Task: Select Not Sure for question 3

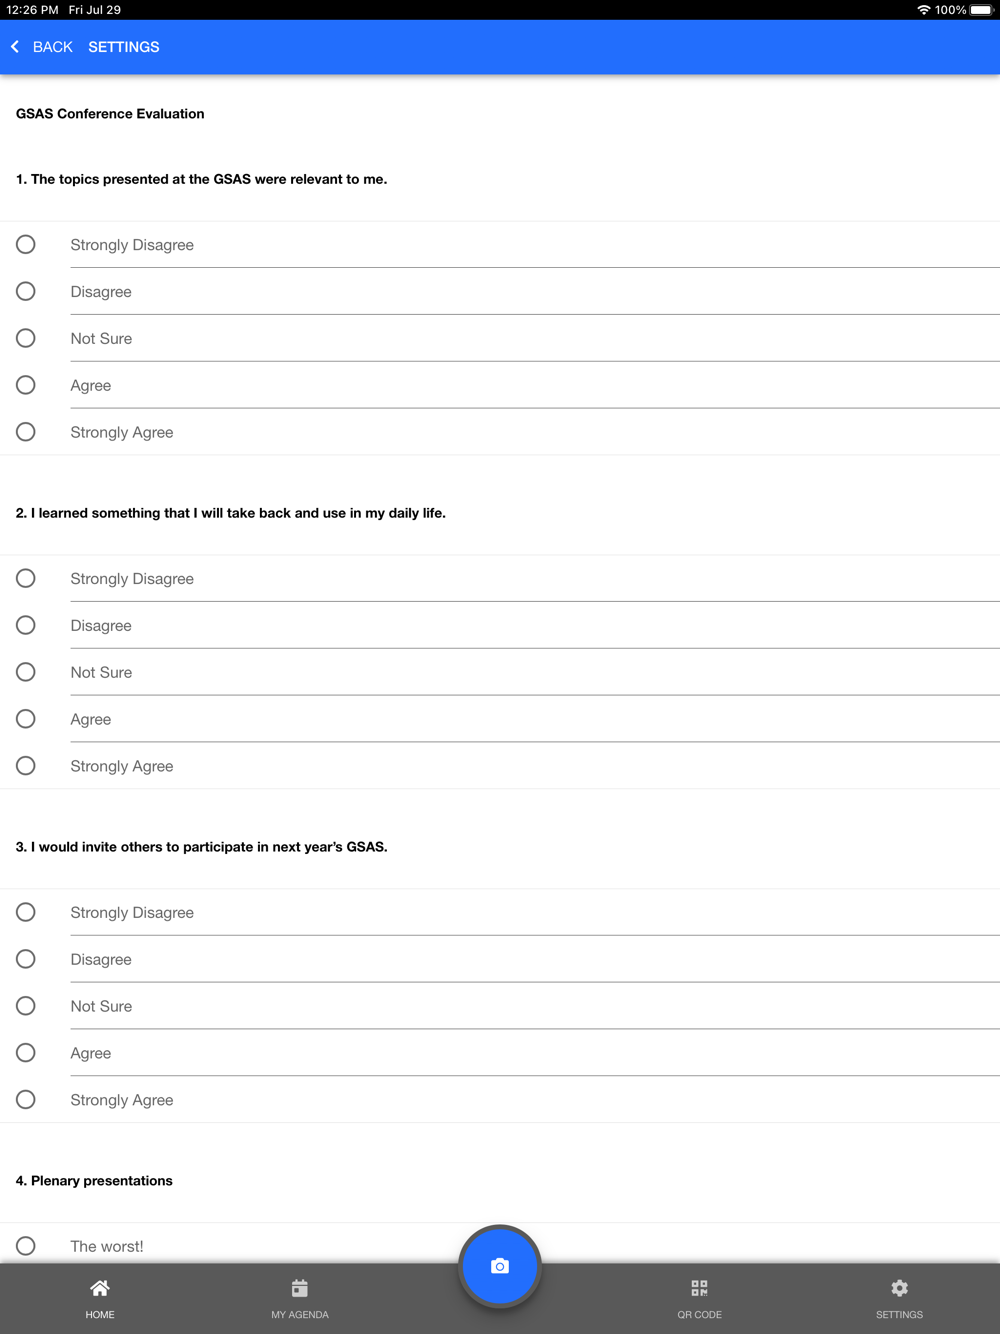Action: (x=26, y=1006)
